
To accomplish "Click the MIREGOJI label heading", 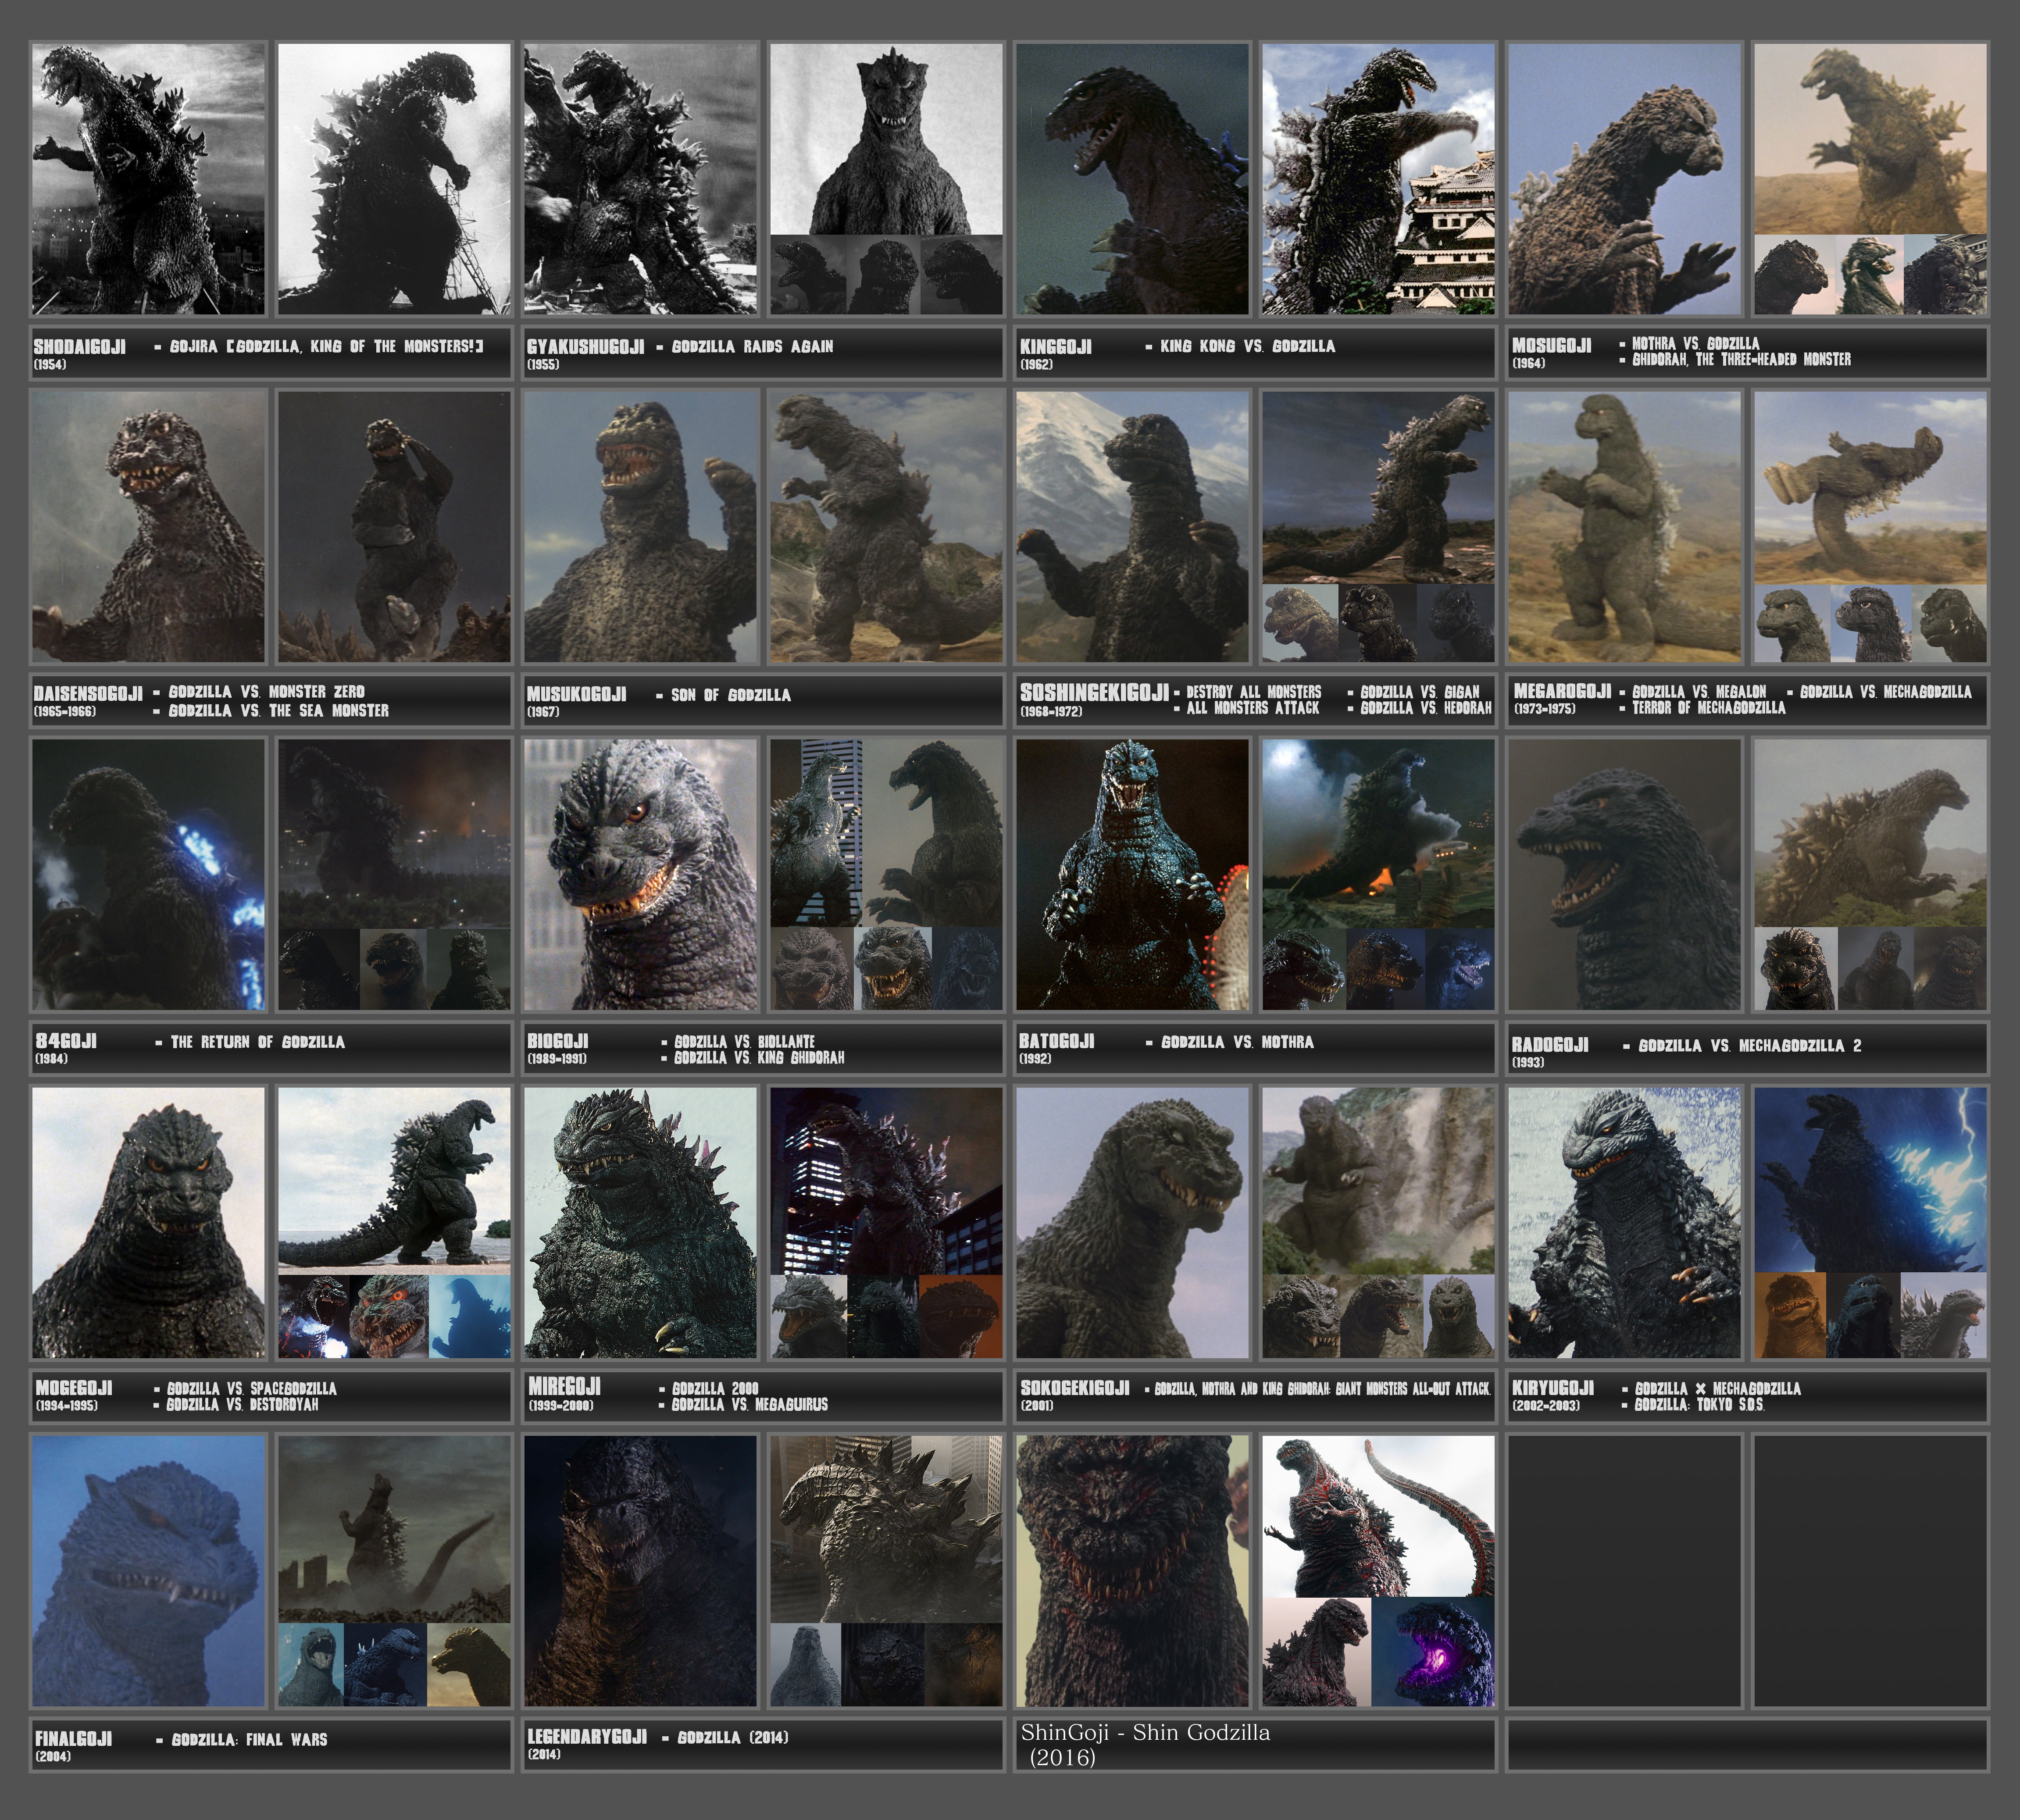I will point(564,1387).
